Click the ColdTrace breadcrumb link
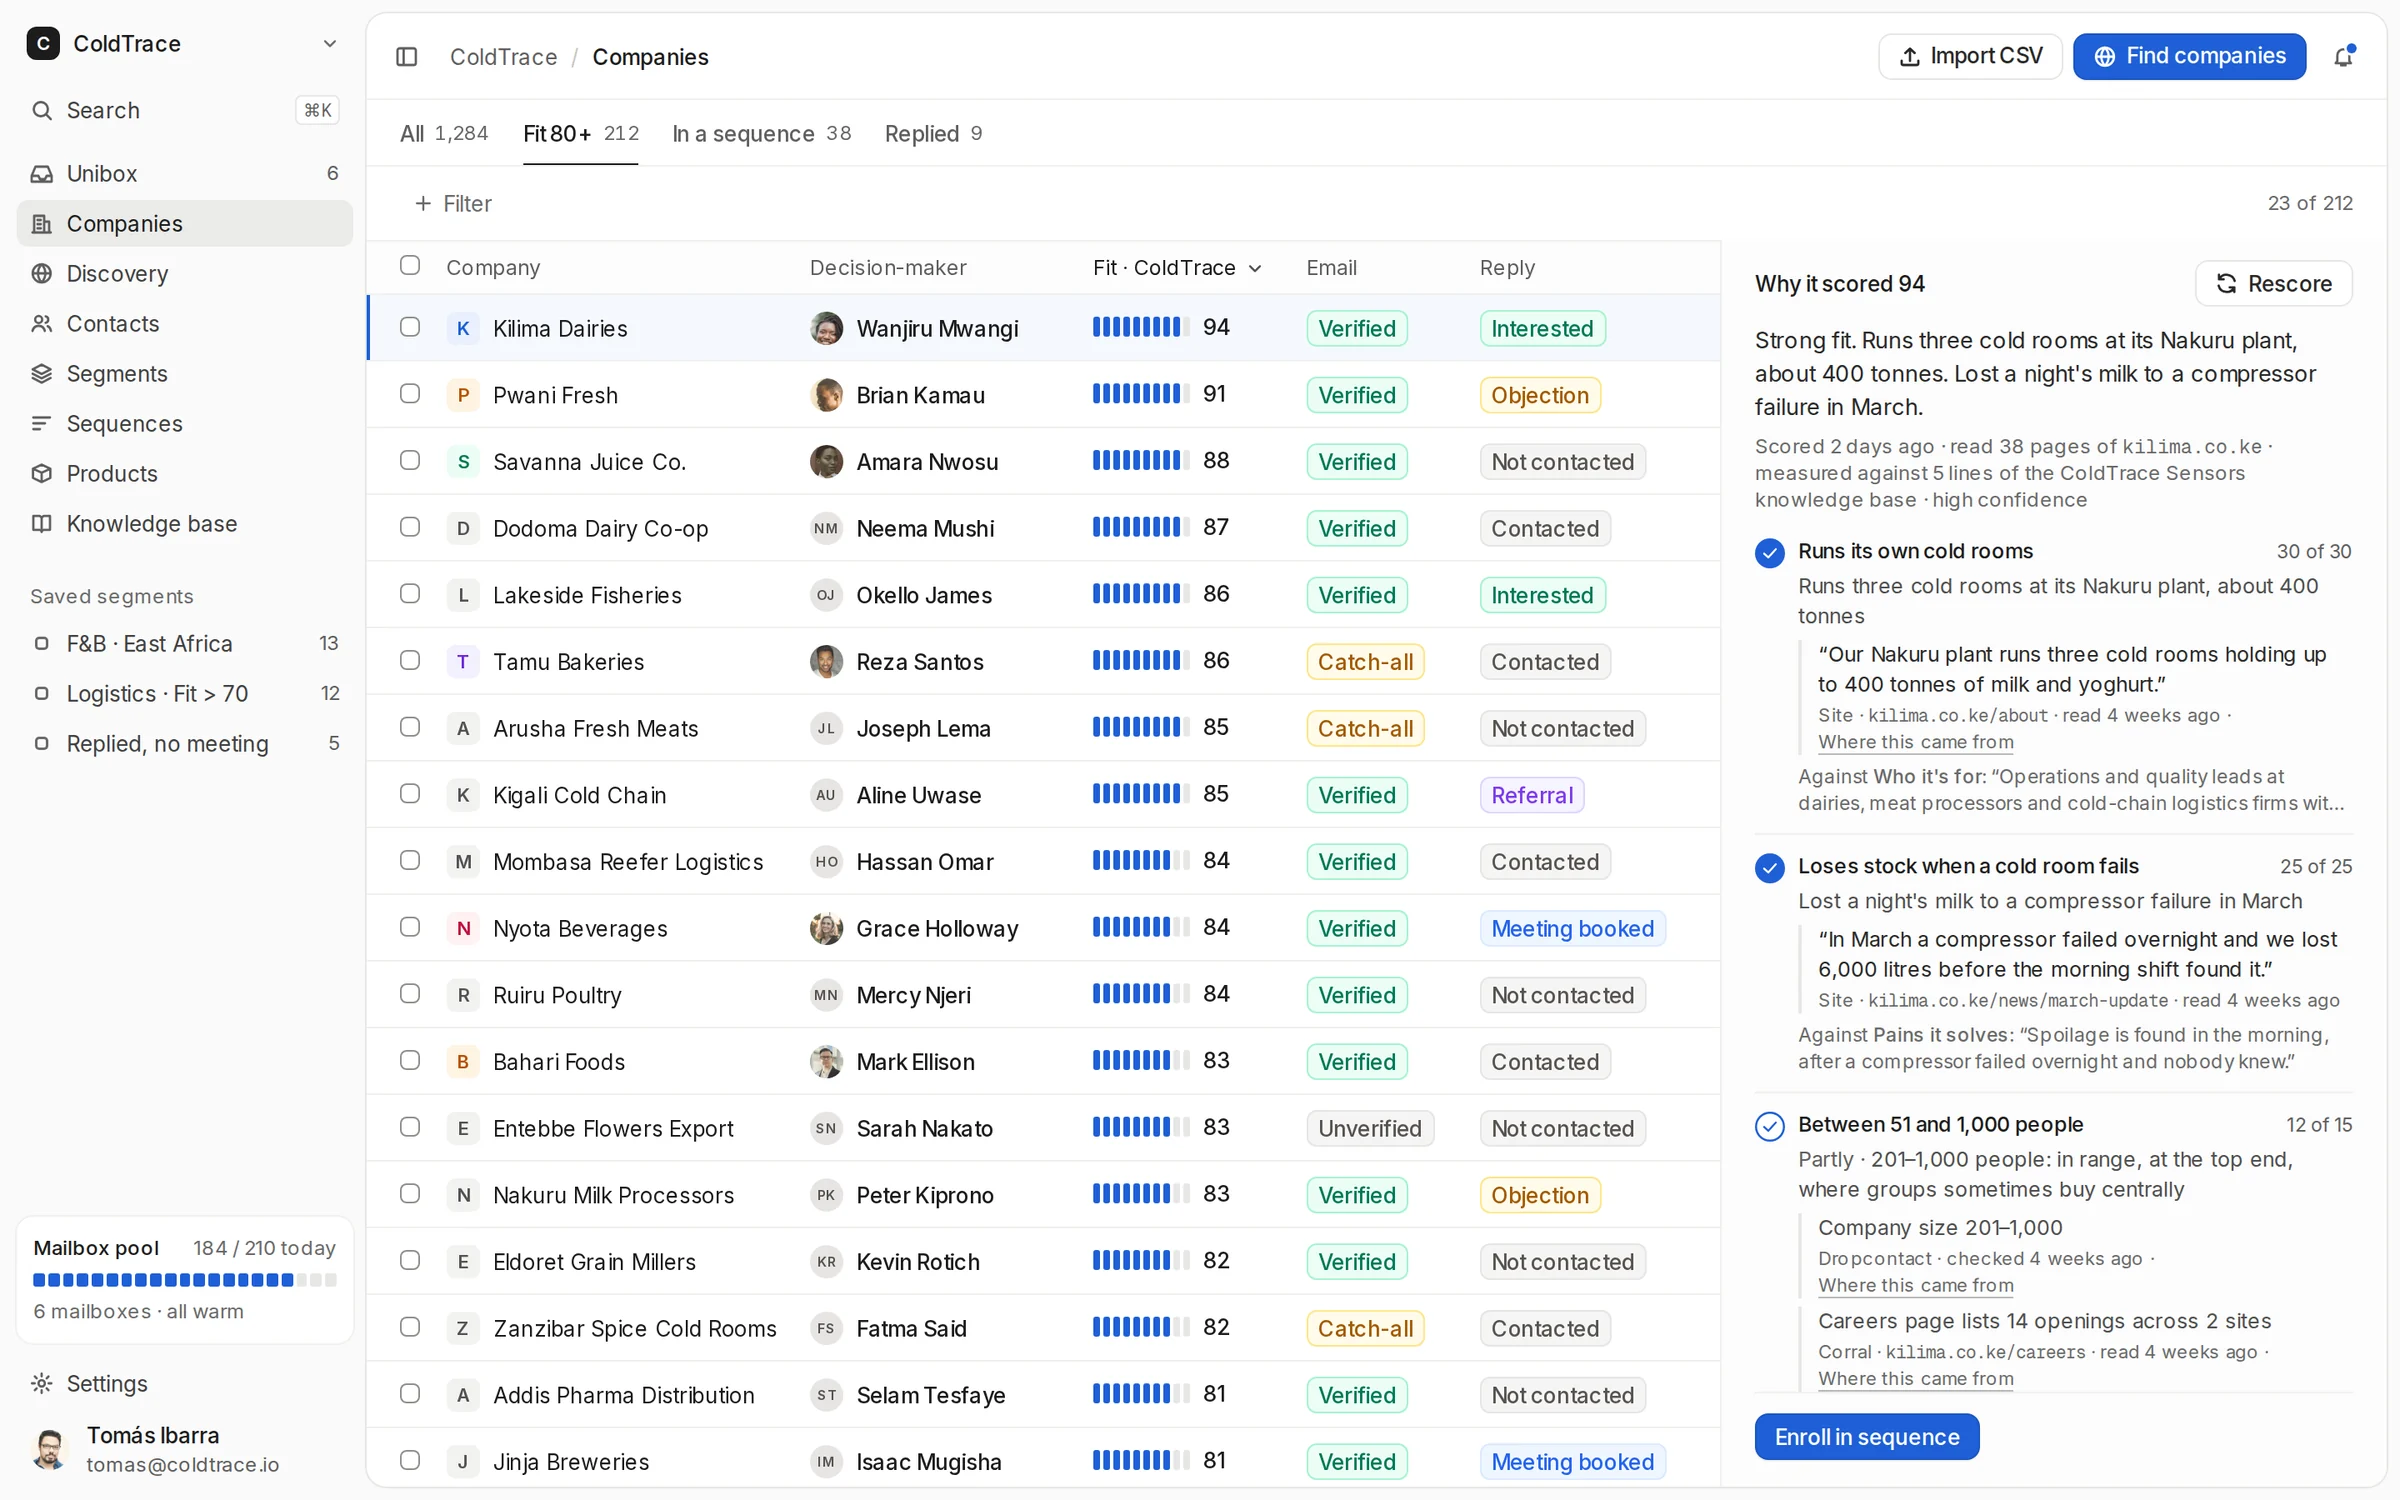Viewport: 2400px width, 1500px height. pos(504,57)
